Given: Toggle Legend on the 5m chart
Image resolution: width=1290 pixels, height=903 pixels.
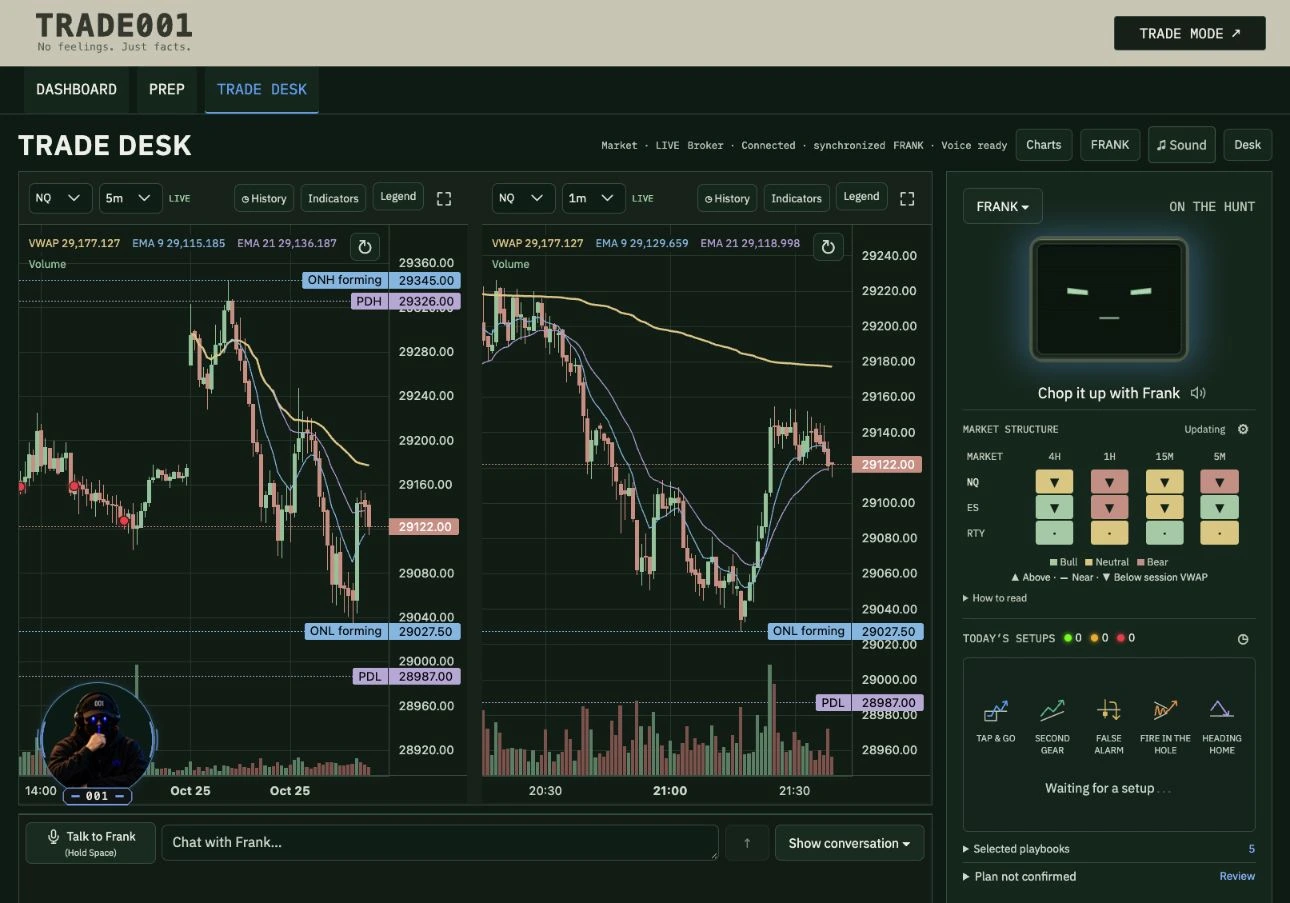Looking at the screenshot, I should [398, 197].
